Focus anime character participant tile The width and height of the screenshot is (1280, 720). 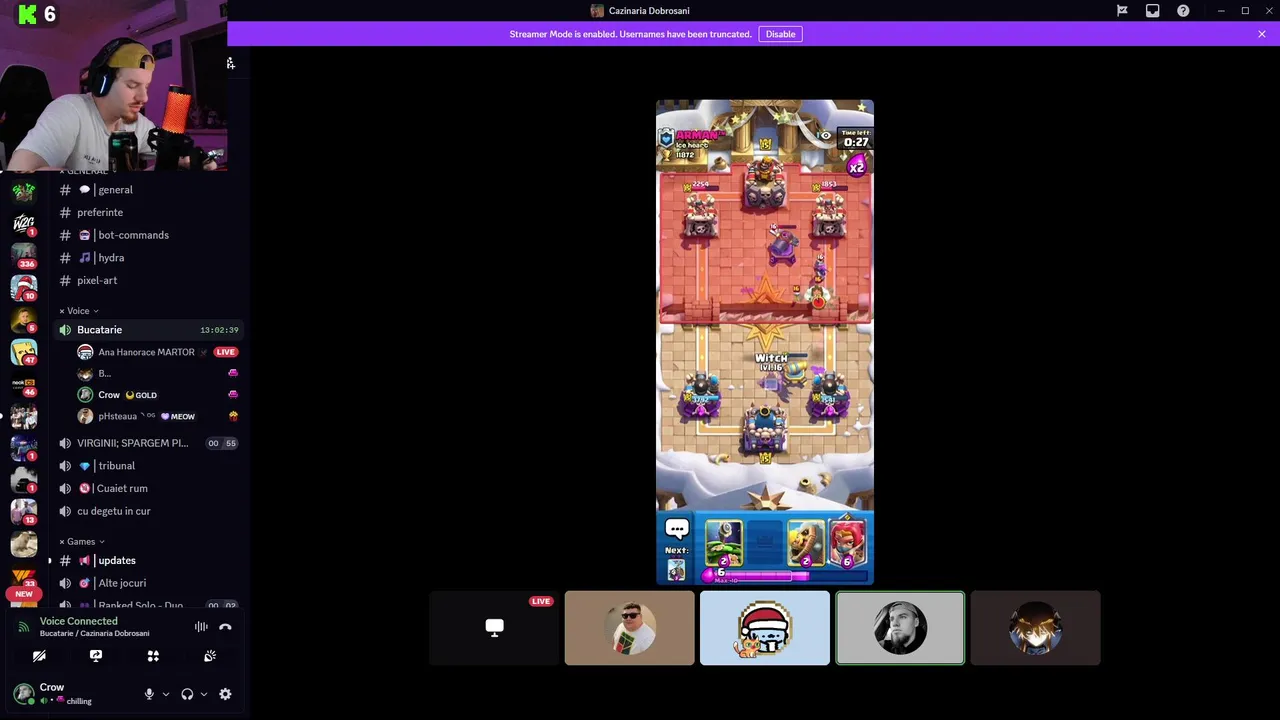click(1035, 628)
